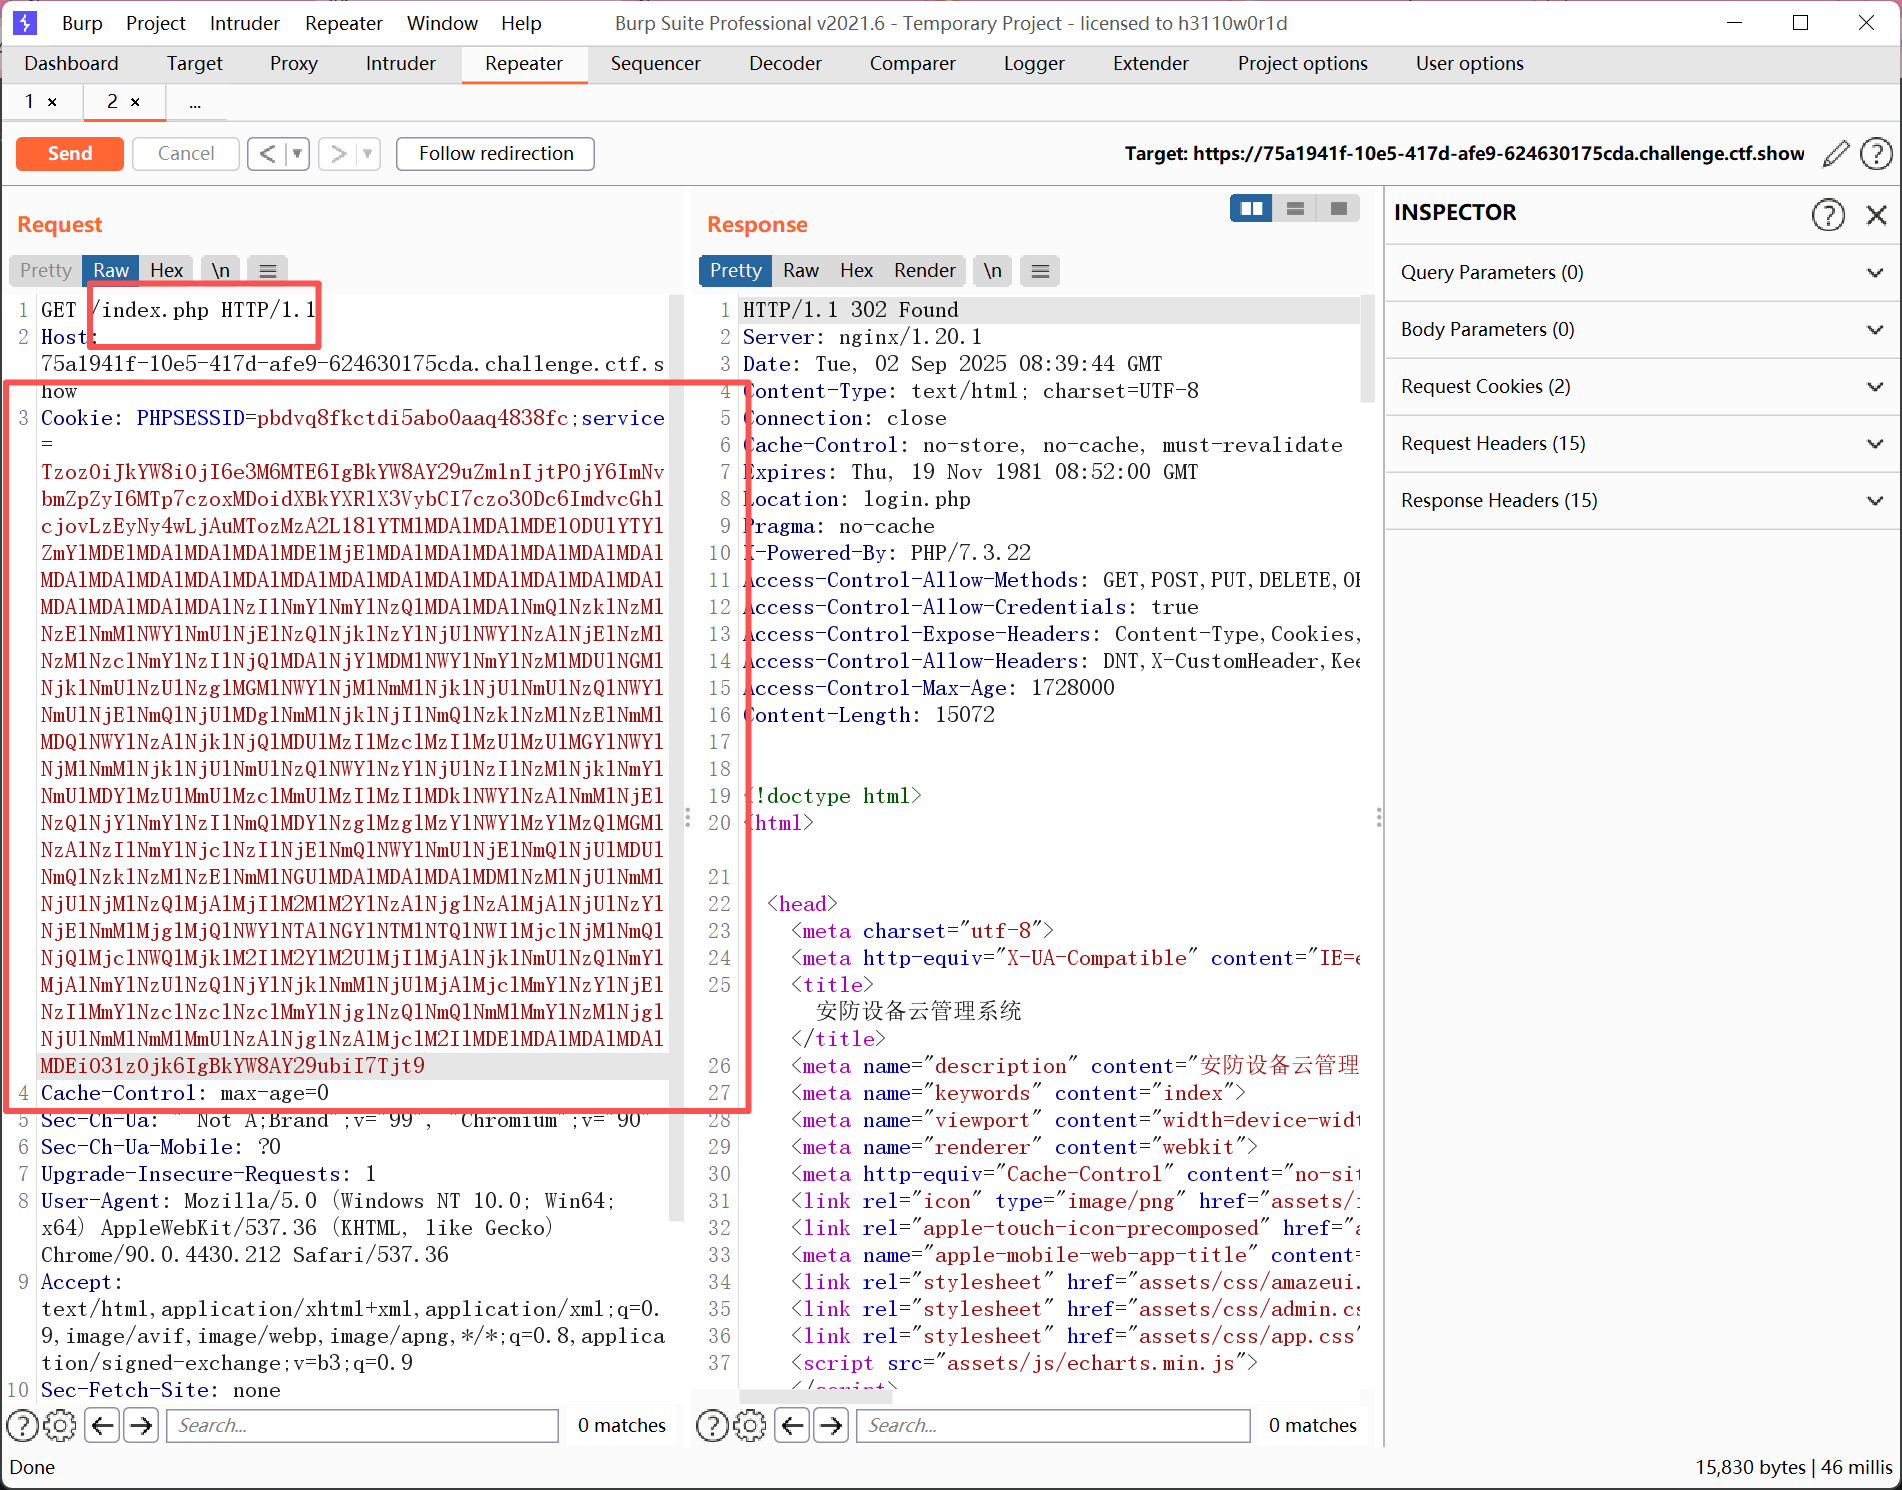
Task: Close Repeater tab 2
Action: (x=135, y=102)
